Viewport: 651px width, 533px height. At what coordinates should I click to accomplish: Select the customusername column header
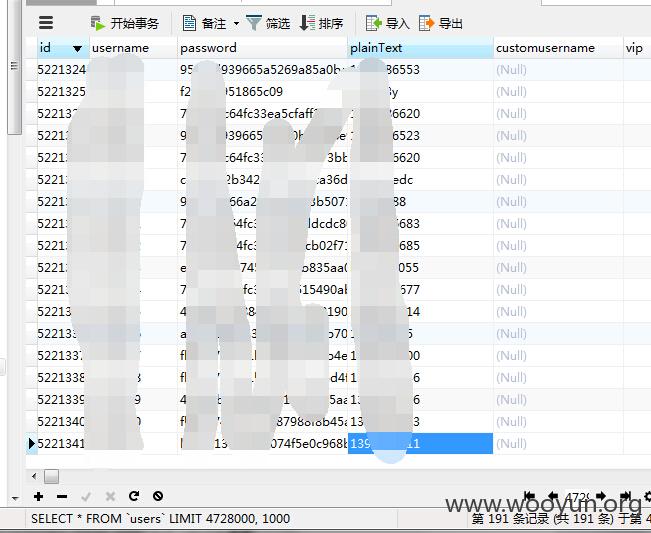pos(558,48)
